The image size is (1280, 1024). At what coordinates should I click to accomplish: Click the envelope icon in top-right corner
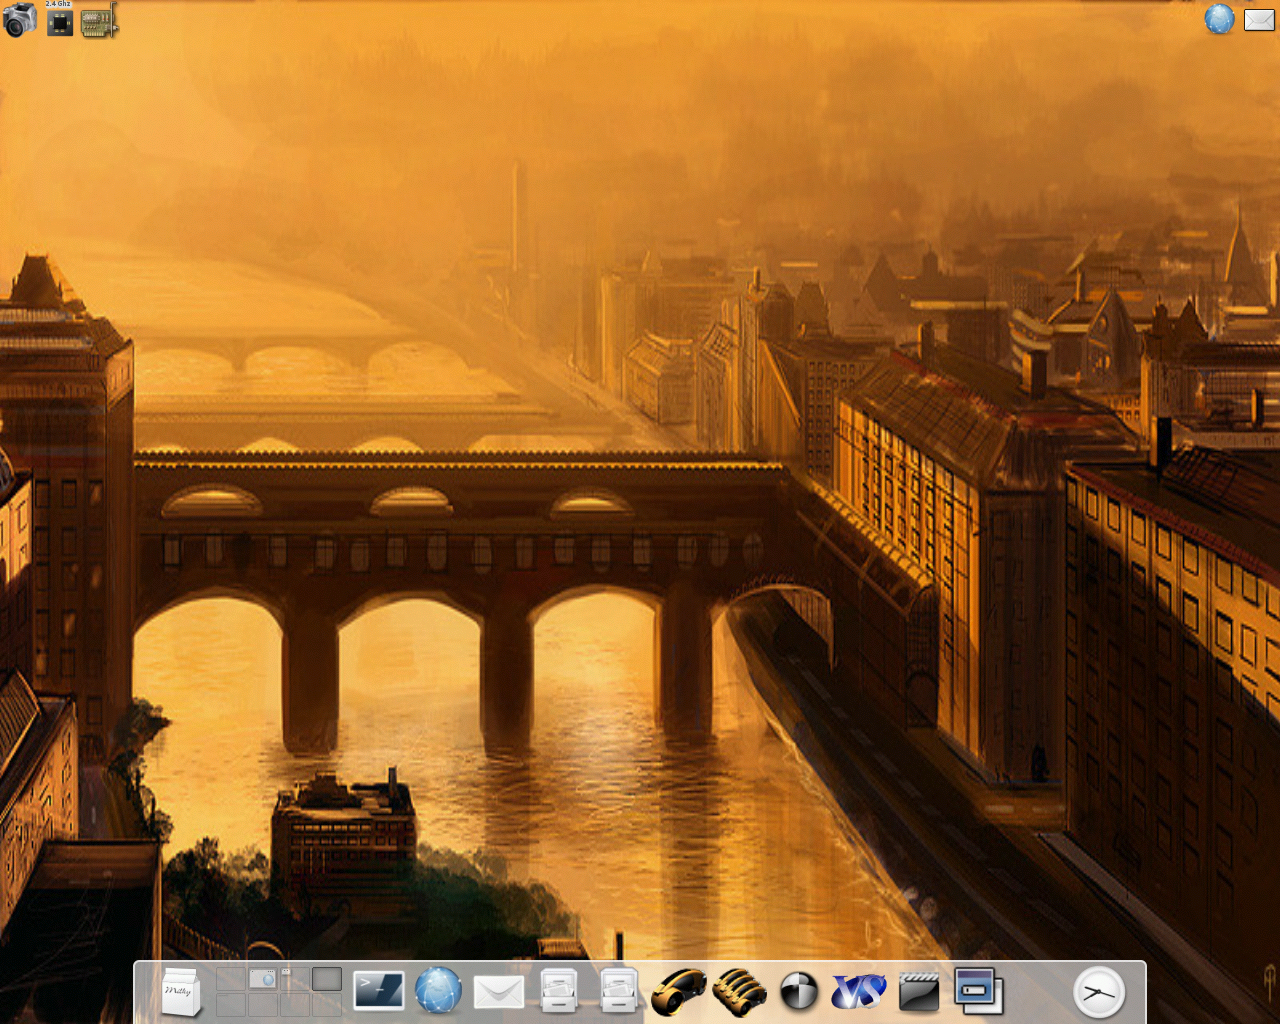[x=1259, y=19]
